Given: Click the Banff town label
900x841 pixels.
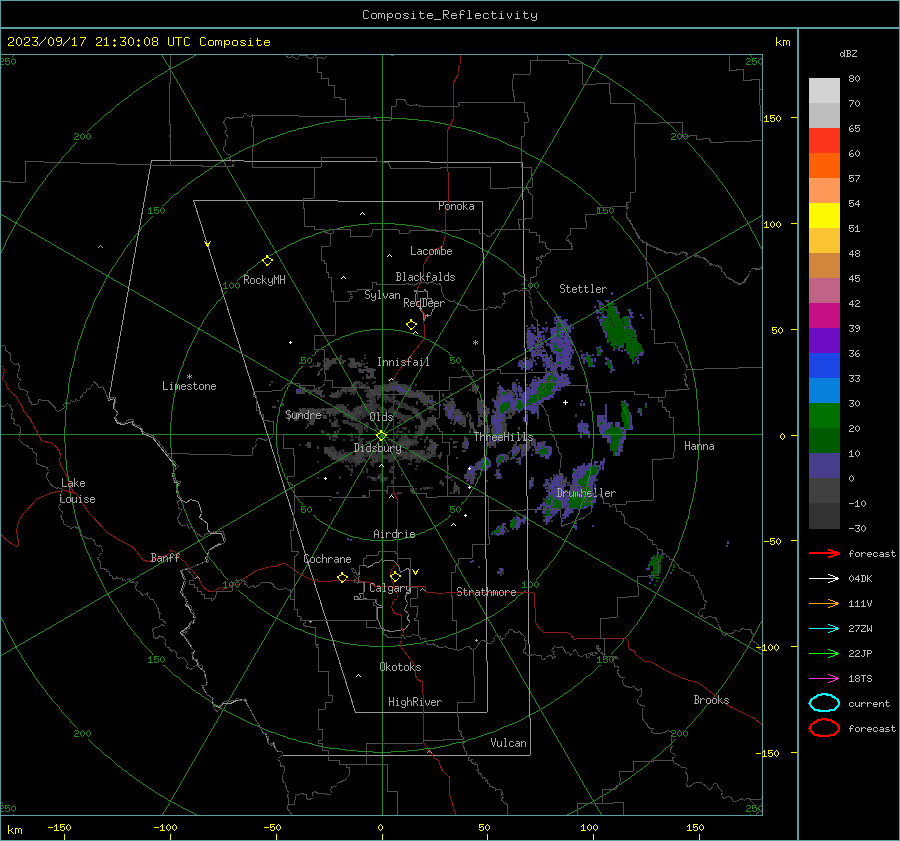Looking at the screenshot, I should (165, 557).
